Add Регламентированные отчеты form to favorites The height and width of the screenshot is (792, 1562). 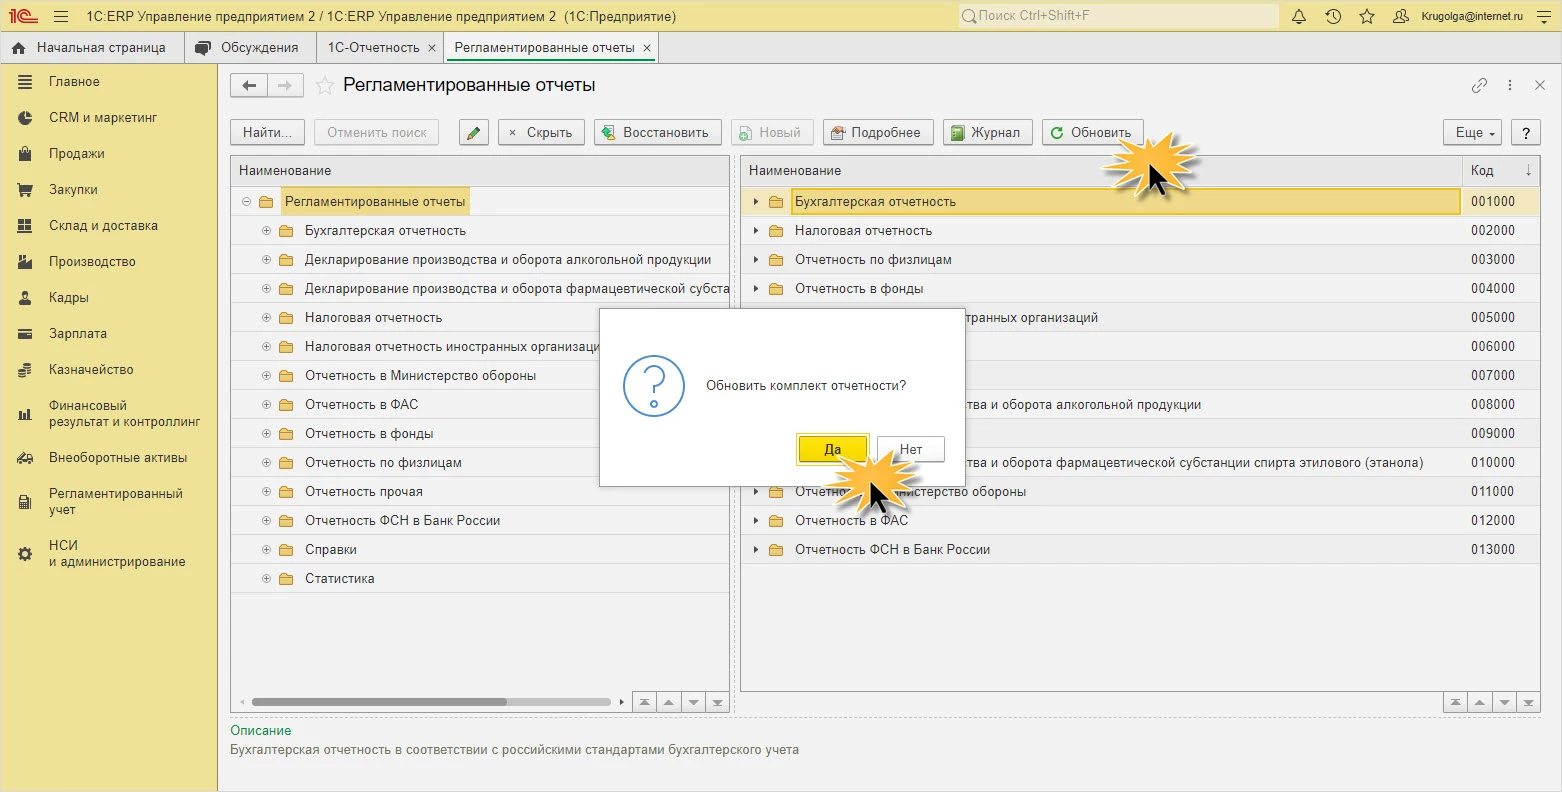click(x=324, y=86)
